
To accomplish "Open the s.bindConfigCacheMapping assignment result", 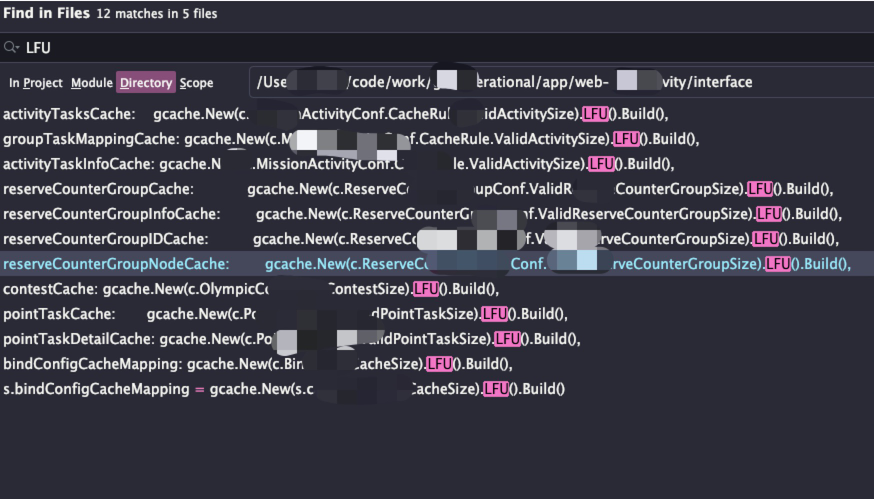I will pos(250,389).
